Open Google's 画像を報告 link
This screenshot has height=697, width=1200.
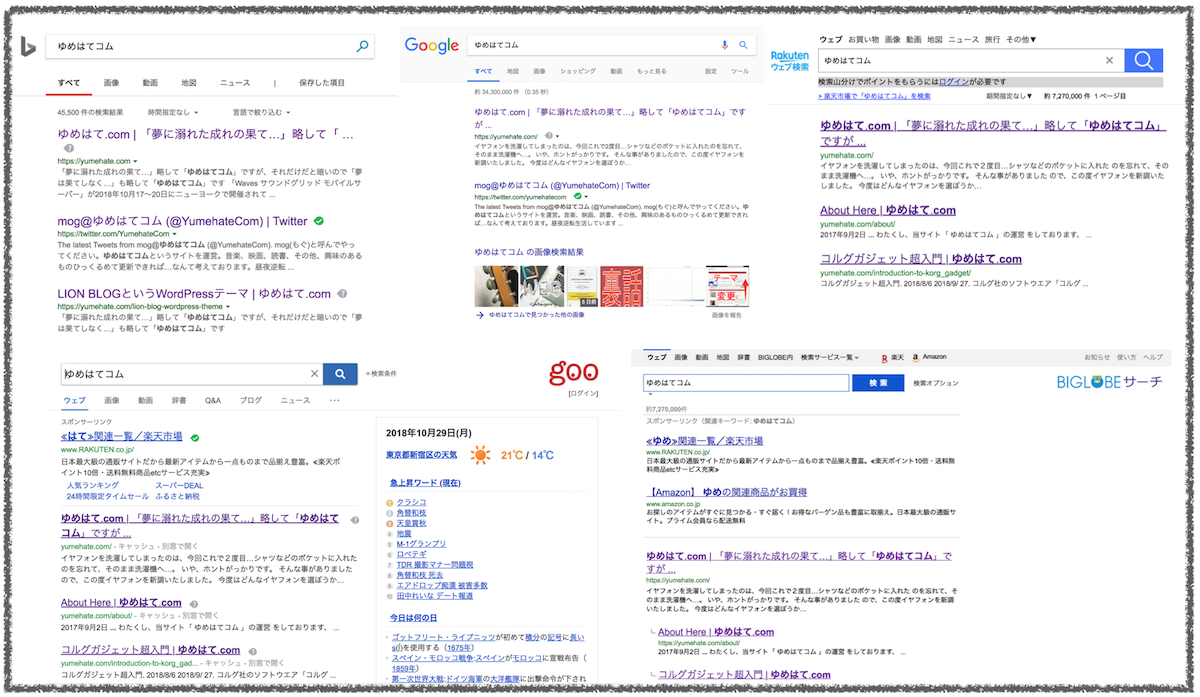pyautogui.click(x=727, y=315)
